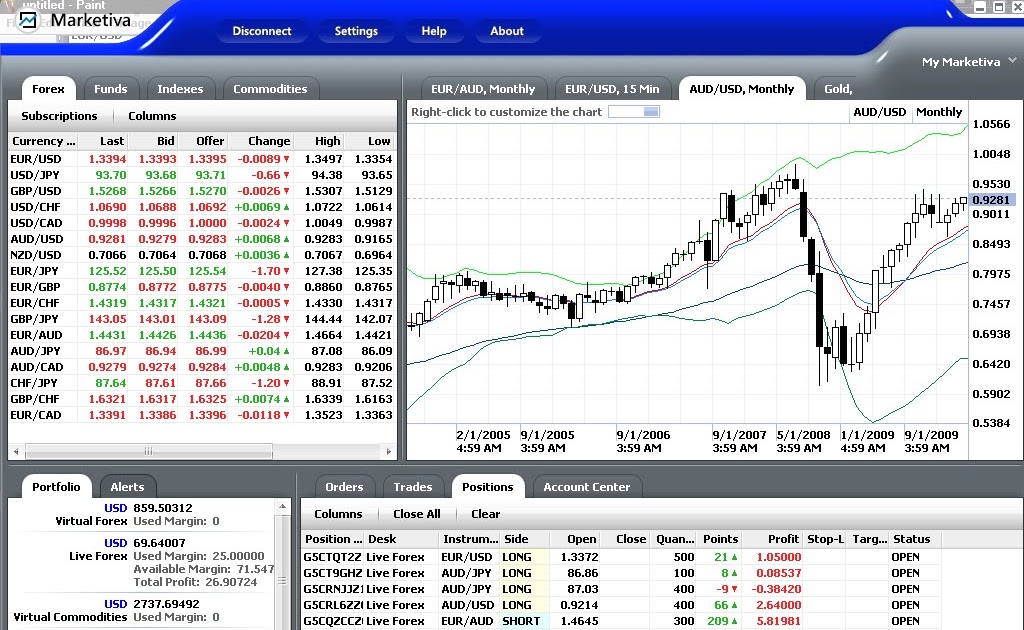Click right arrow of quotes horizontal scrollbar

click(x=389, y=451)
